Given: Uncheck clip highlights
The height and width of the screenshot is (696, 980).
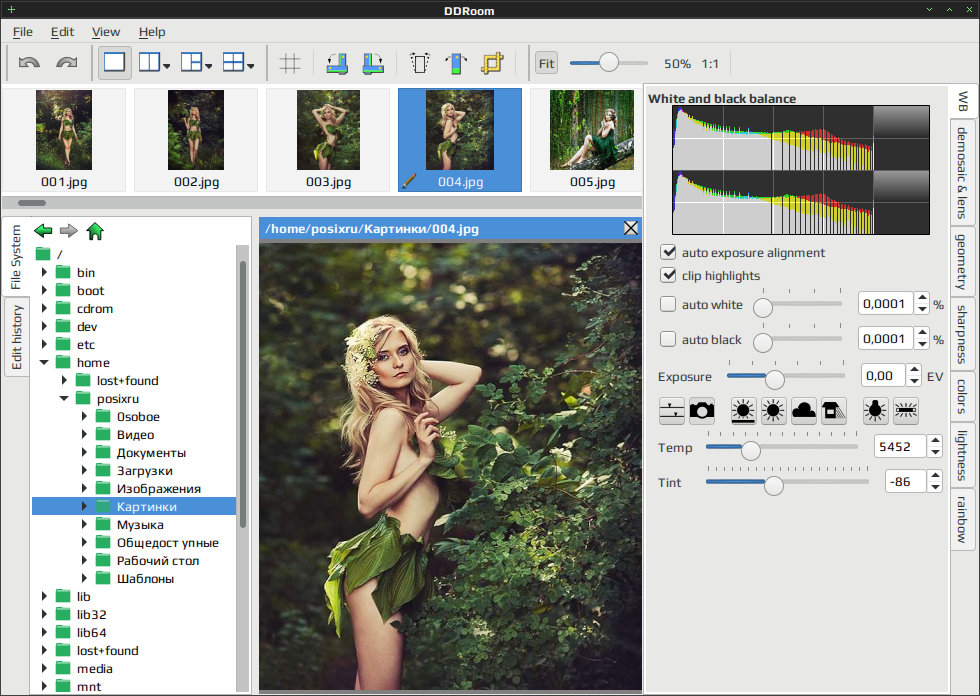Looking at the screenshot, I should click(x=668, y=275).
